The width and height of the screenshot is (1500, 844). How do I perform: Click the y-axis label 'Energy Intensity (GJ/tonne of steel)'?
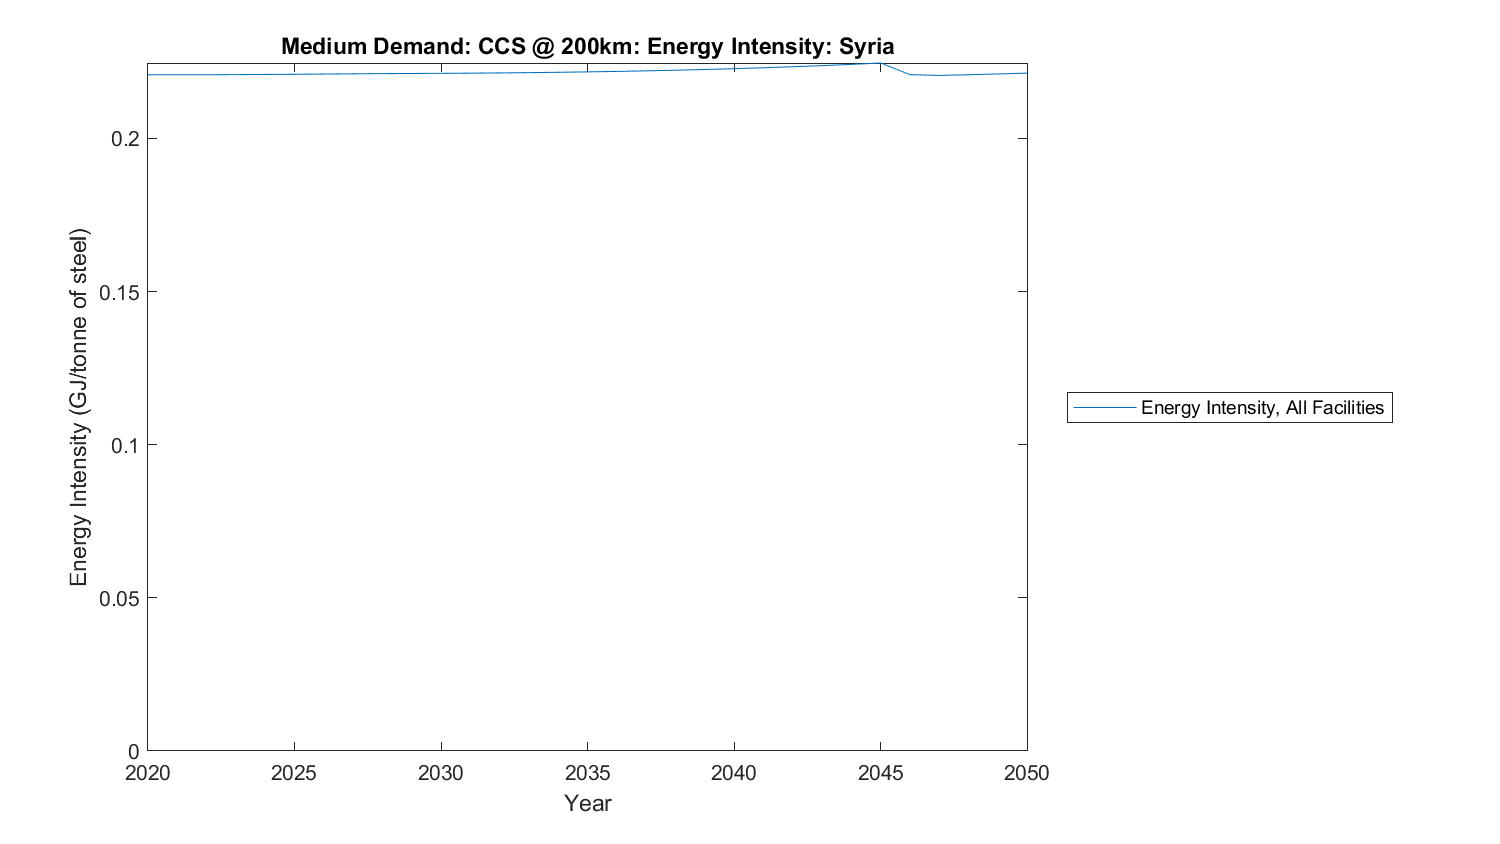coord(79,407)
